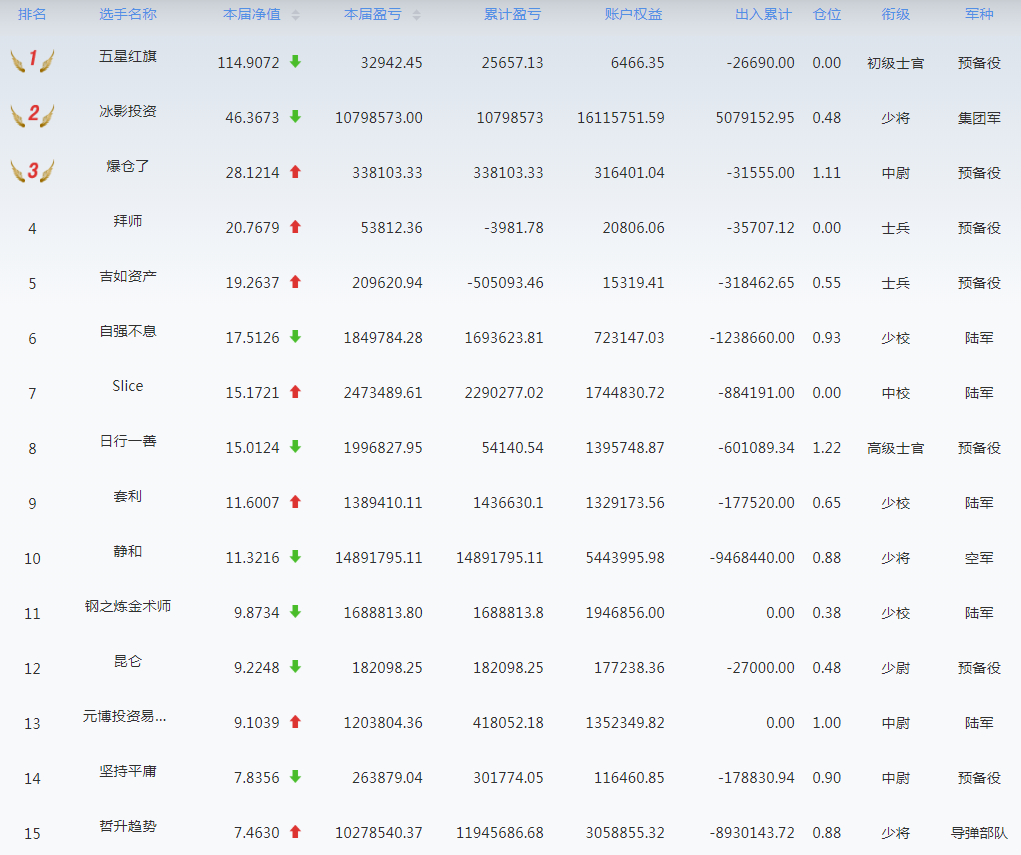Open contestant 昆仑 profile
The image size is (1021, 855).
click(128, 662)
